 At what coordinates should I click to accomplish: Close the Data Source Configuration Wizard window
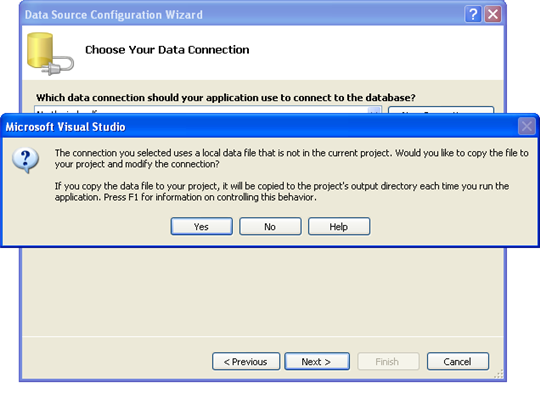[493, 14]
